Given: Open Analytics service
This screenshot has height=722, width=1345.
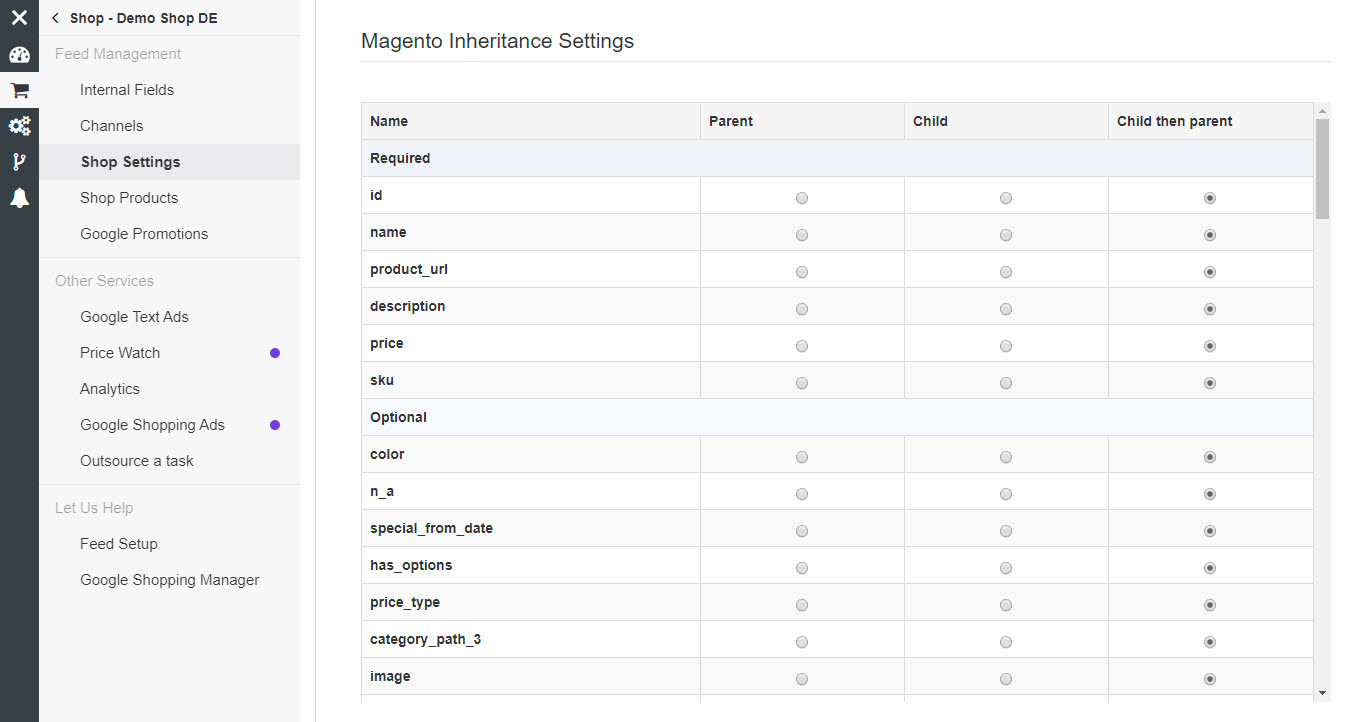Looking at the screenshot, I should click(x=110, y=389).
